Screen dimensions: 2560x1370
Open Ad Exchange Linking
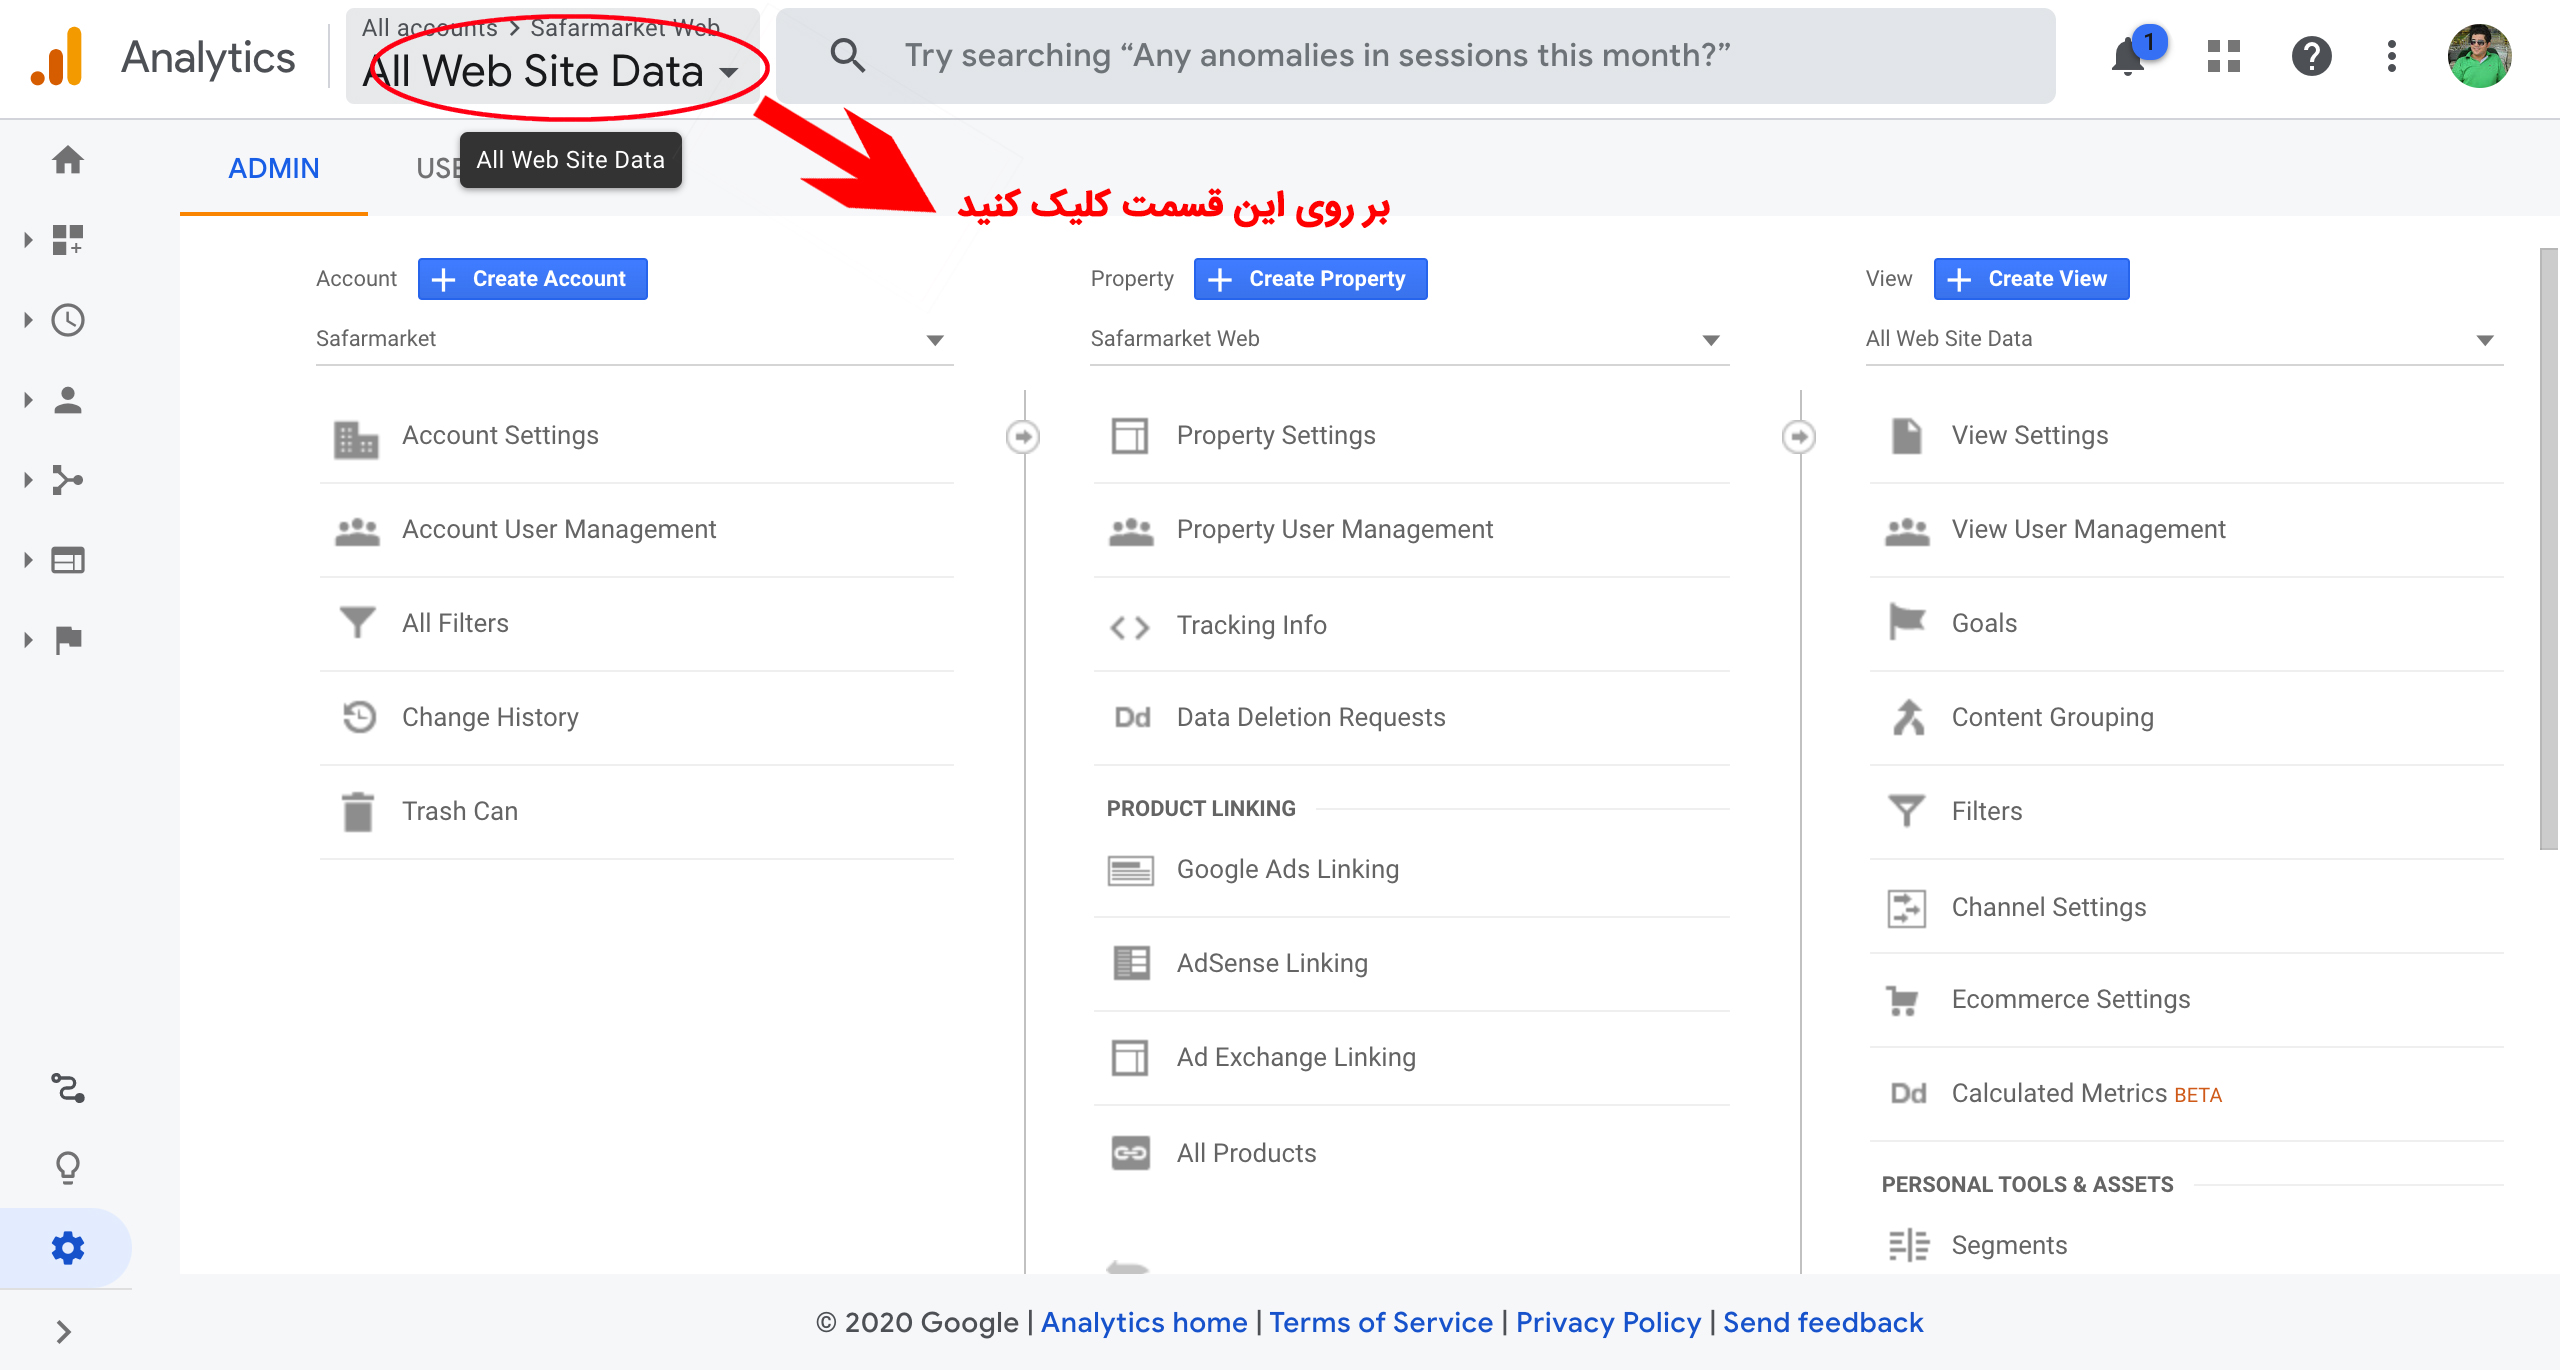(x=1411, y=1058)
